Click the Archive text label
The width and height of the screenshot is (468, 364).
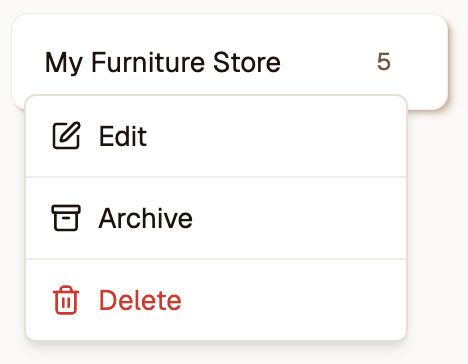point(146,218)
